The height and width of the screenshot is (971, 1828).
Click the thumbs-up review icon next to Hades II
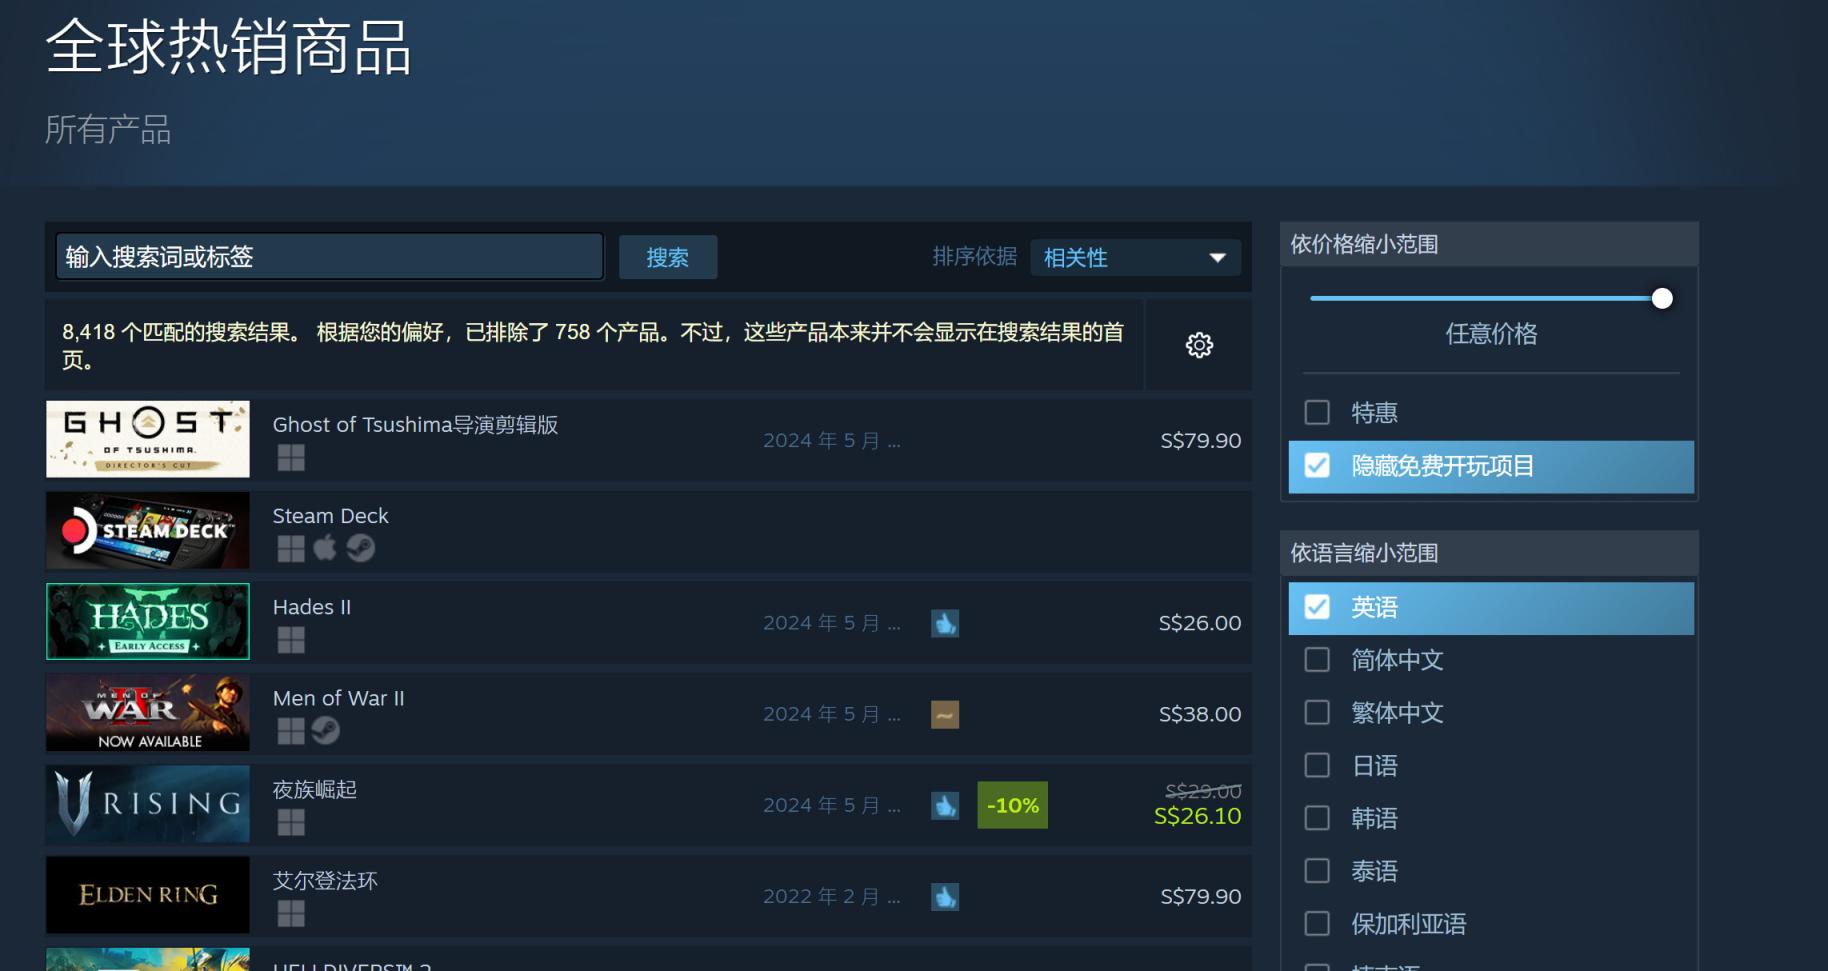[x=945, y=622]
